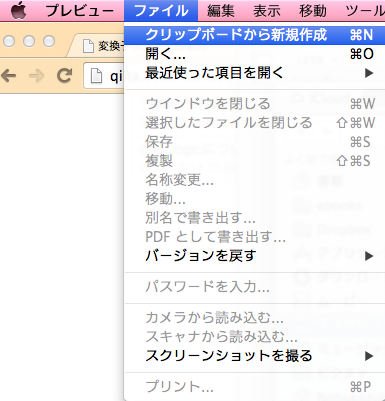The image size is (385, 401).
Task: Click PDF として書き出す... menu item
Action: [x=255, y=237]
